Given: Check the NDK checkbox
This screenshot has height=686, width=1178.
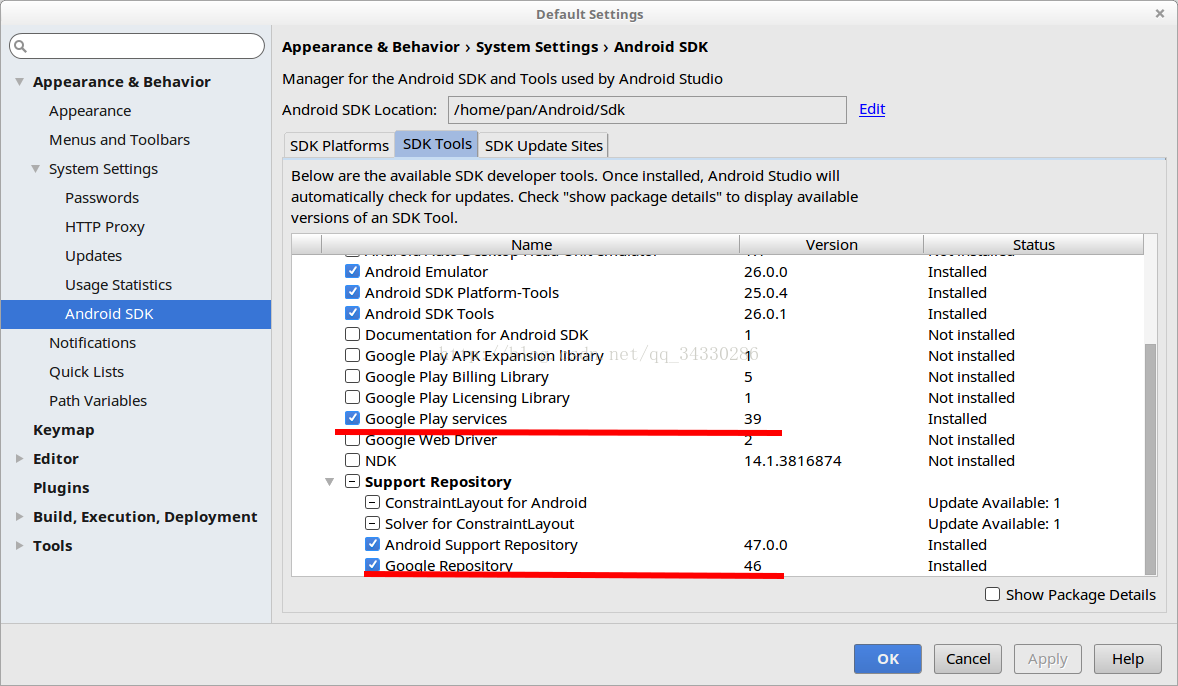Looking at the screenshot, I should coord(352,460).
